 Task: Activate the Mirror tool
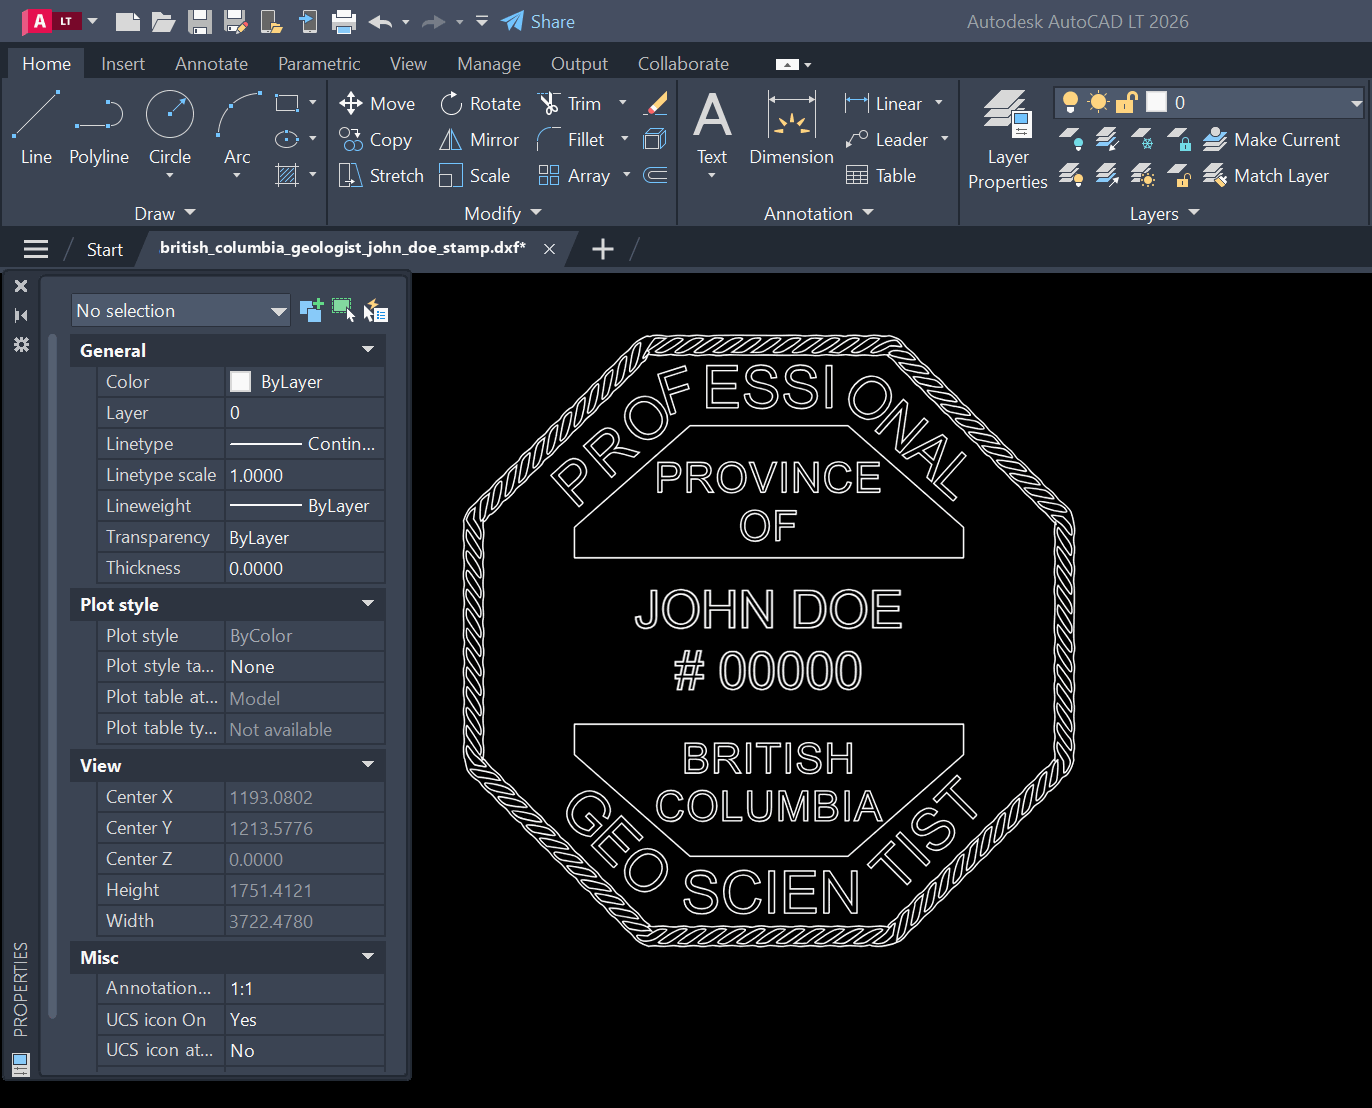click(480, 139)
